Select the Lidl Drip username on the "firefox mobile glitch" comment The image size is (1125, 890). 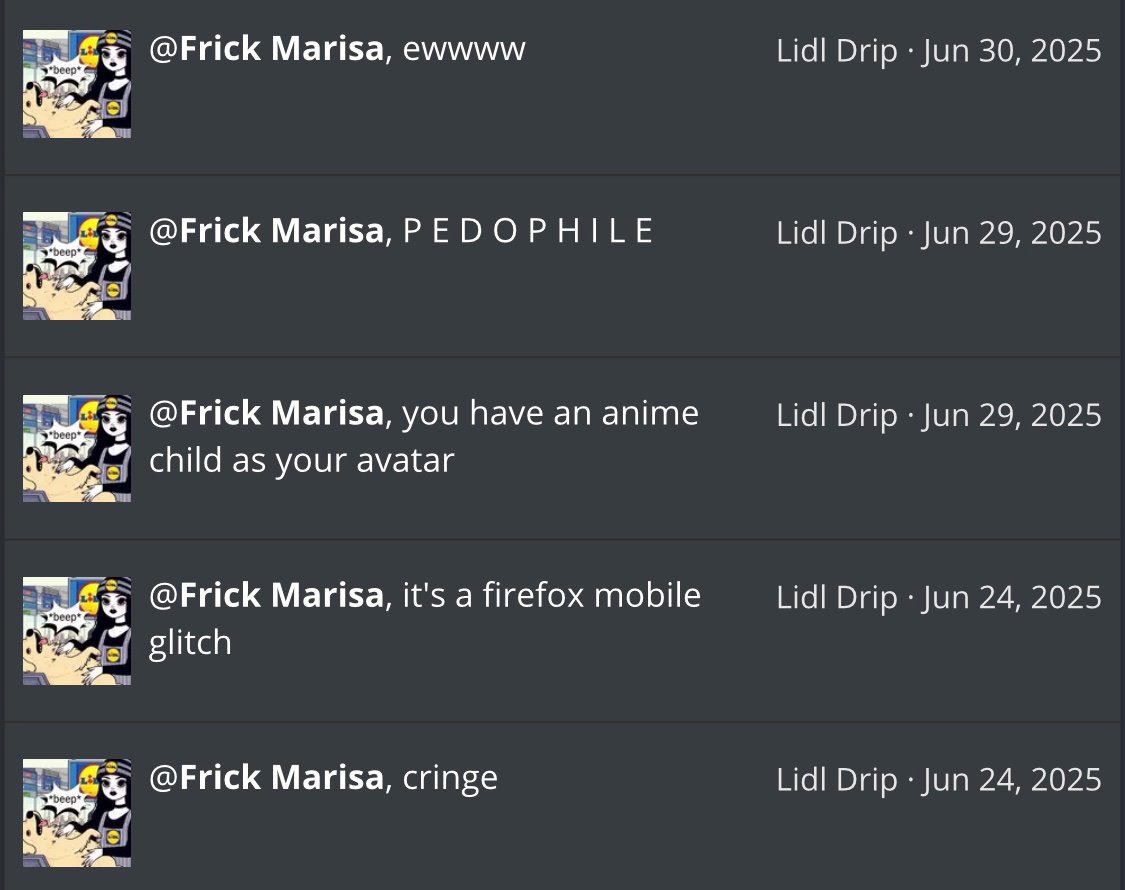tap(836, 597)
